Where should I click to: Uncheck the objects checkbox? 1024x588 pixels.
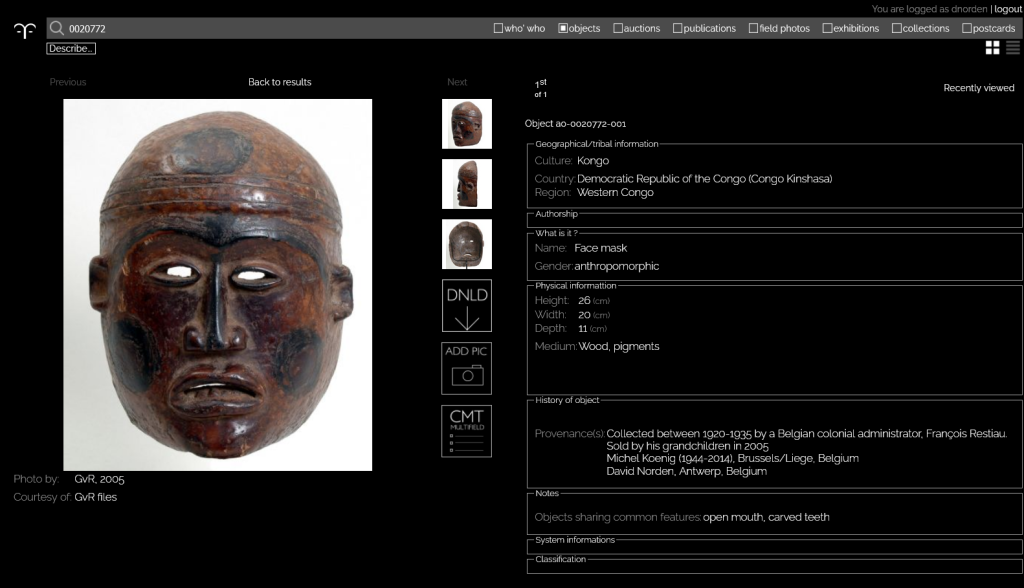[563, 28]
